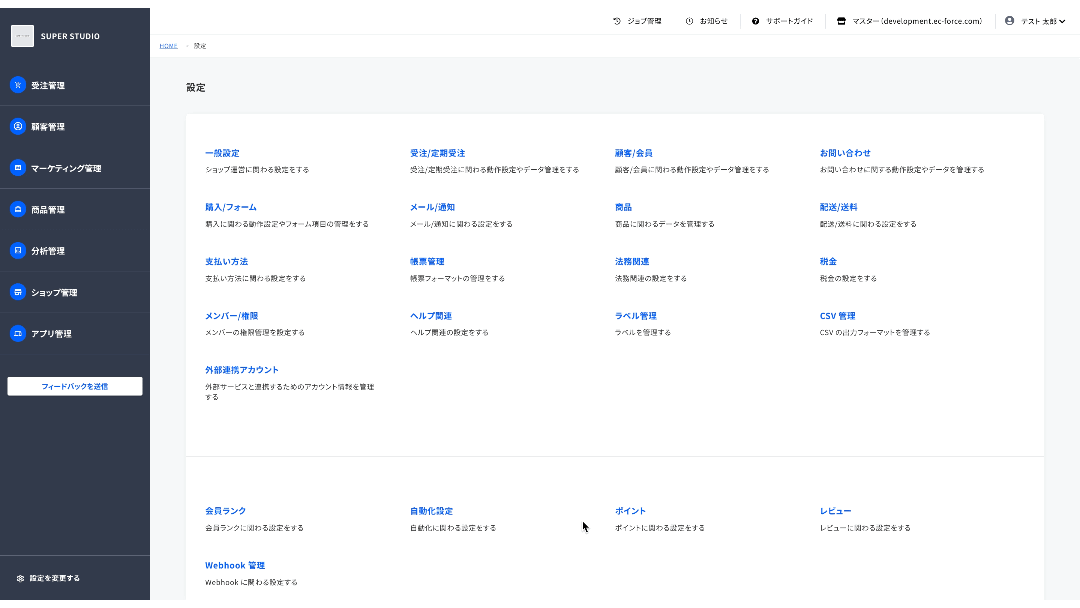Viewport: 1080px width, 608px height.
Task: Open ヘルプ関連 settings
Action: [x=431, y=316]
